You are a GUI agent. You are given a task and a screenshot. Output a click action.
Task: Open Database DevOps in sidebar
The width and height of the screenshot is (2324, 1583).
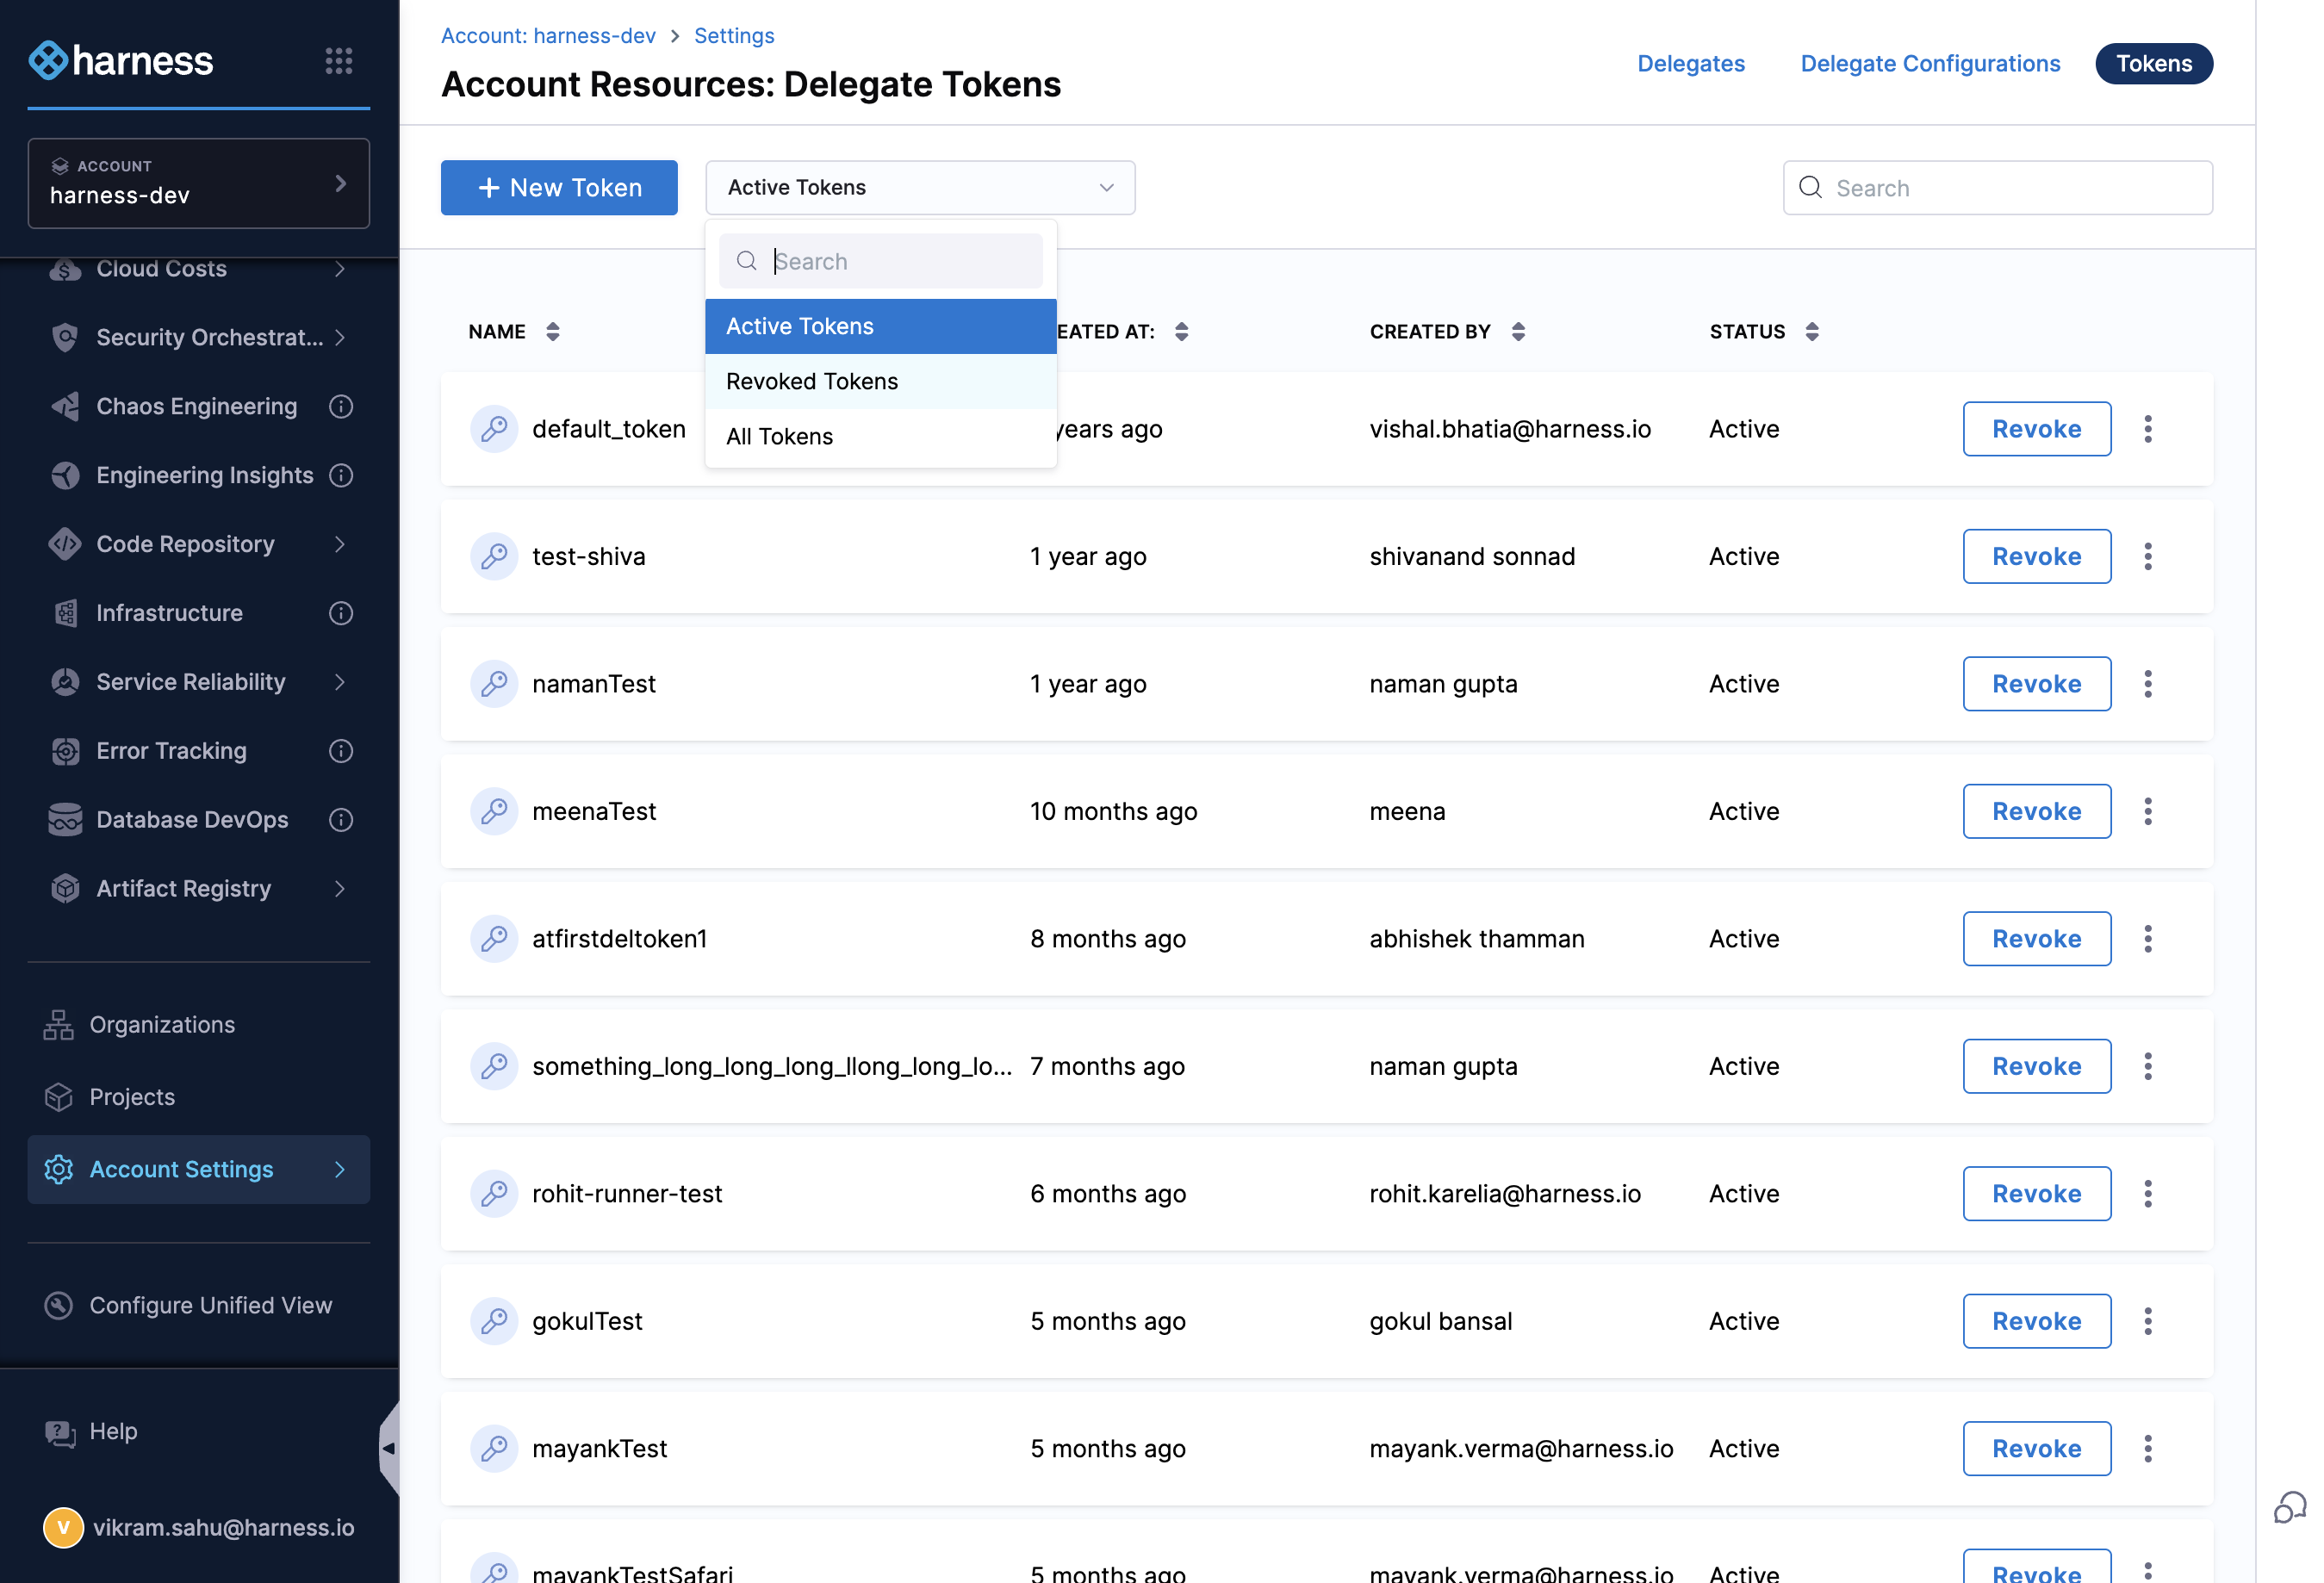192,820
